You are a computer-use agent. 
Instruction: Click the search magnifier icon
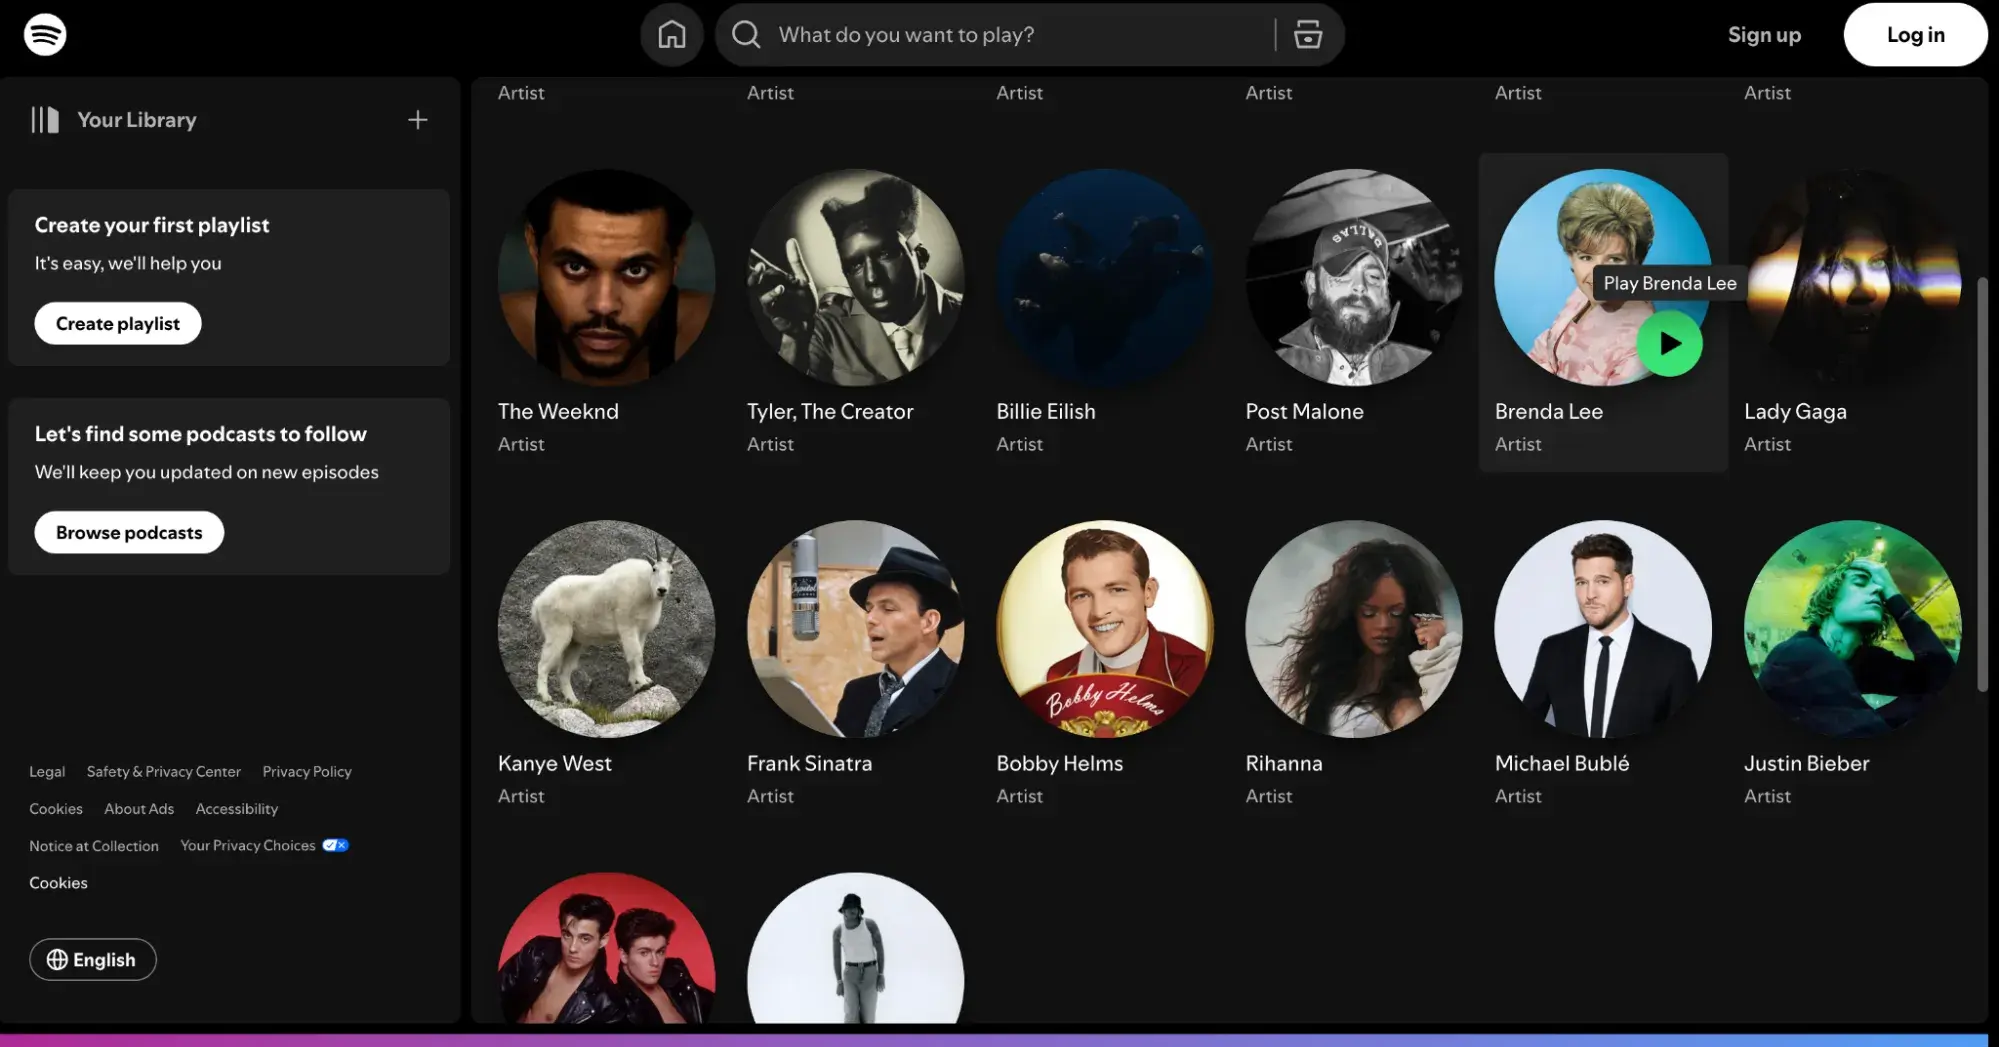click(x=746, y=35)
